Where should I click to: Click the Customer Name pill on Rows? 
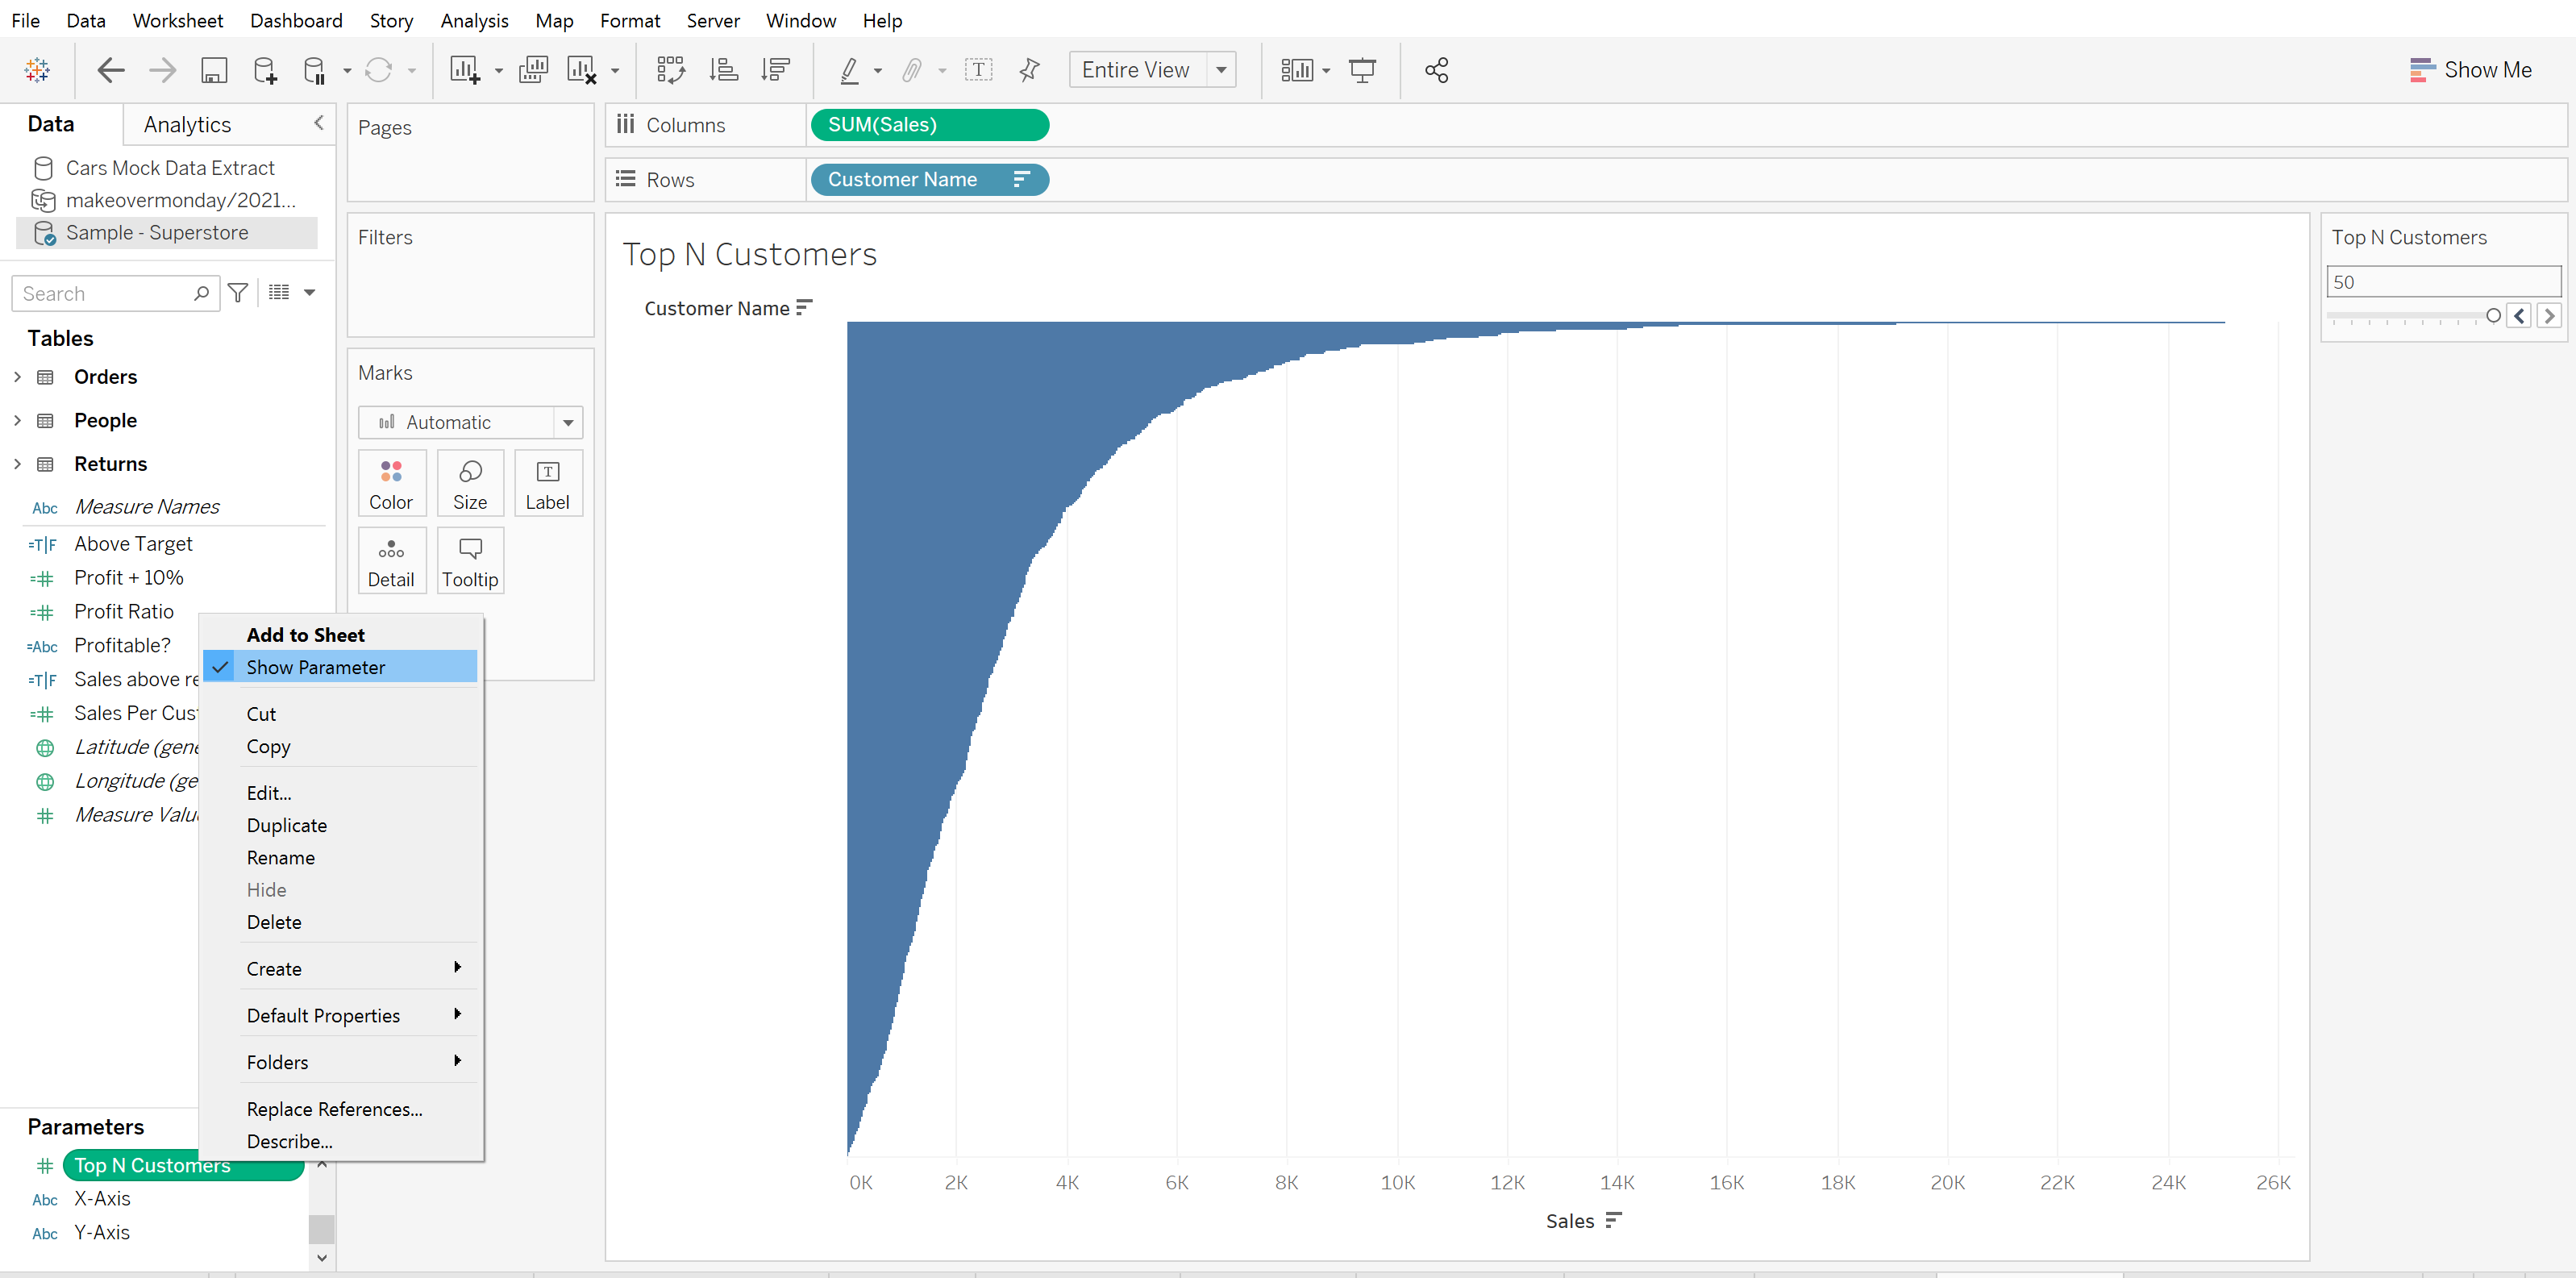(929, 179)
